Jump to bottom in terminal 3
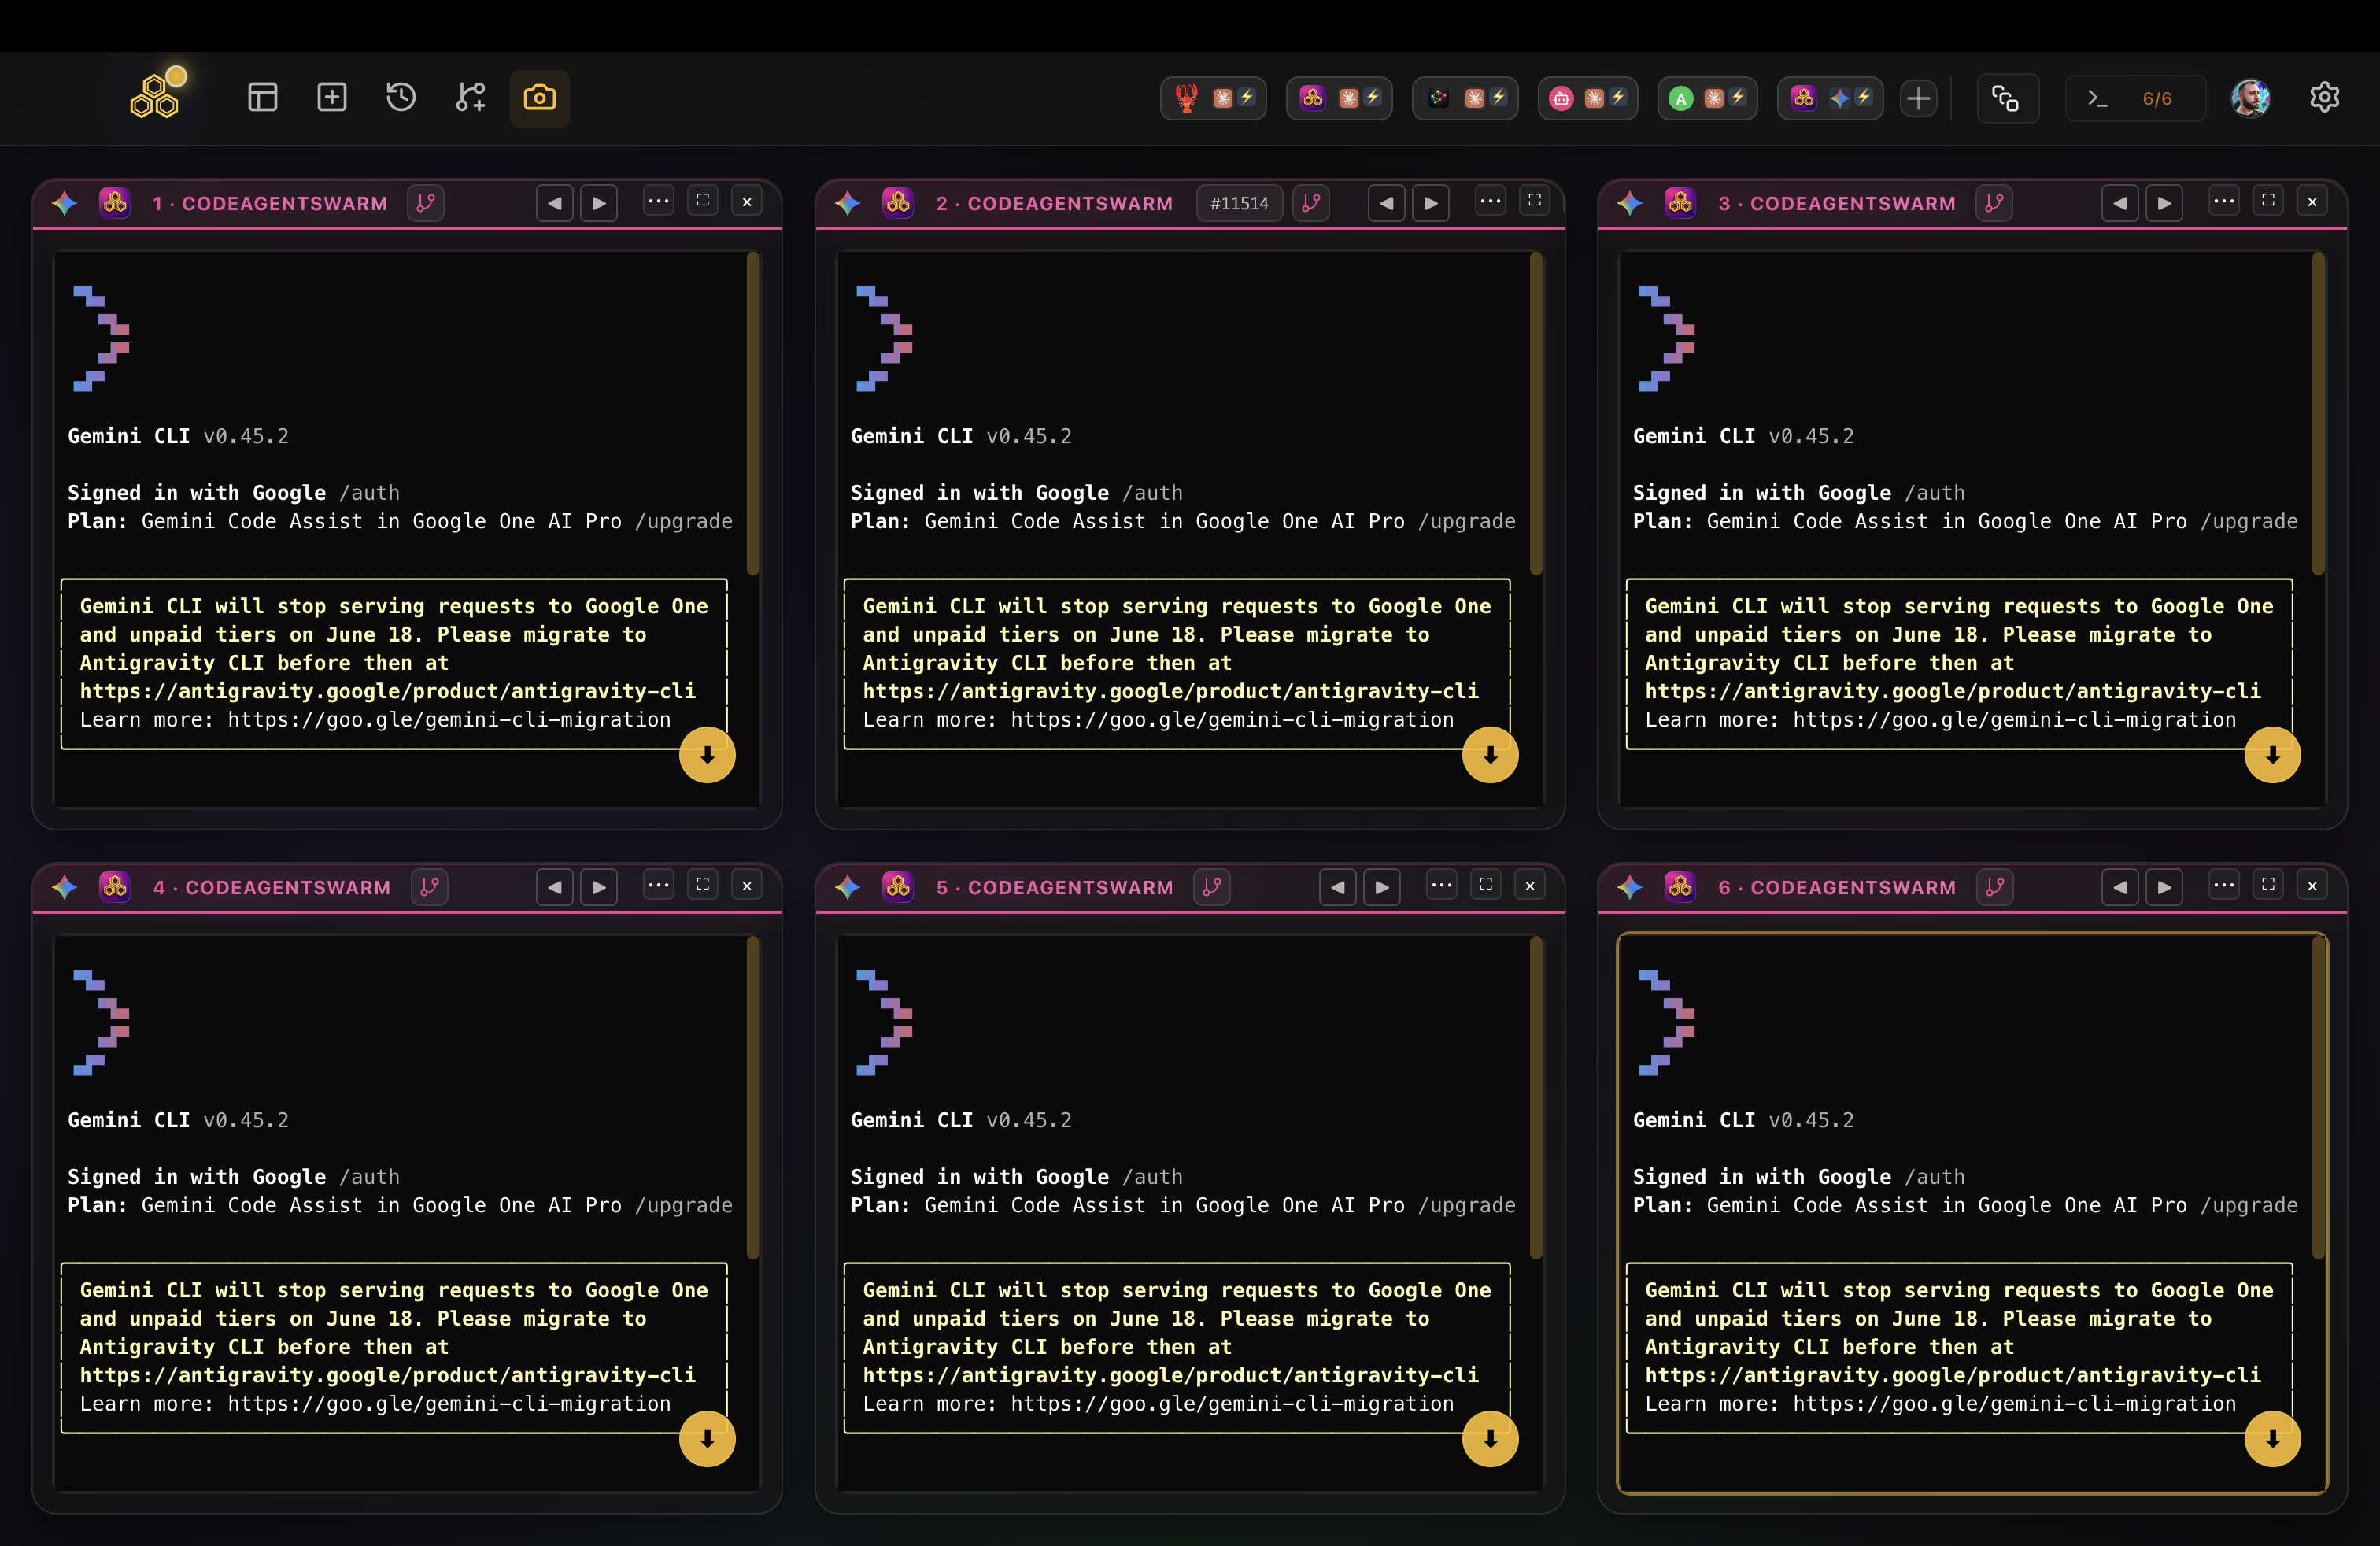This screenshot has width=2380, height=1546. 2272,755
